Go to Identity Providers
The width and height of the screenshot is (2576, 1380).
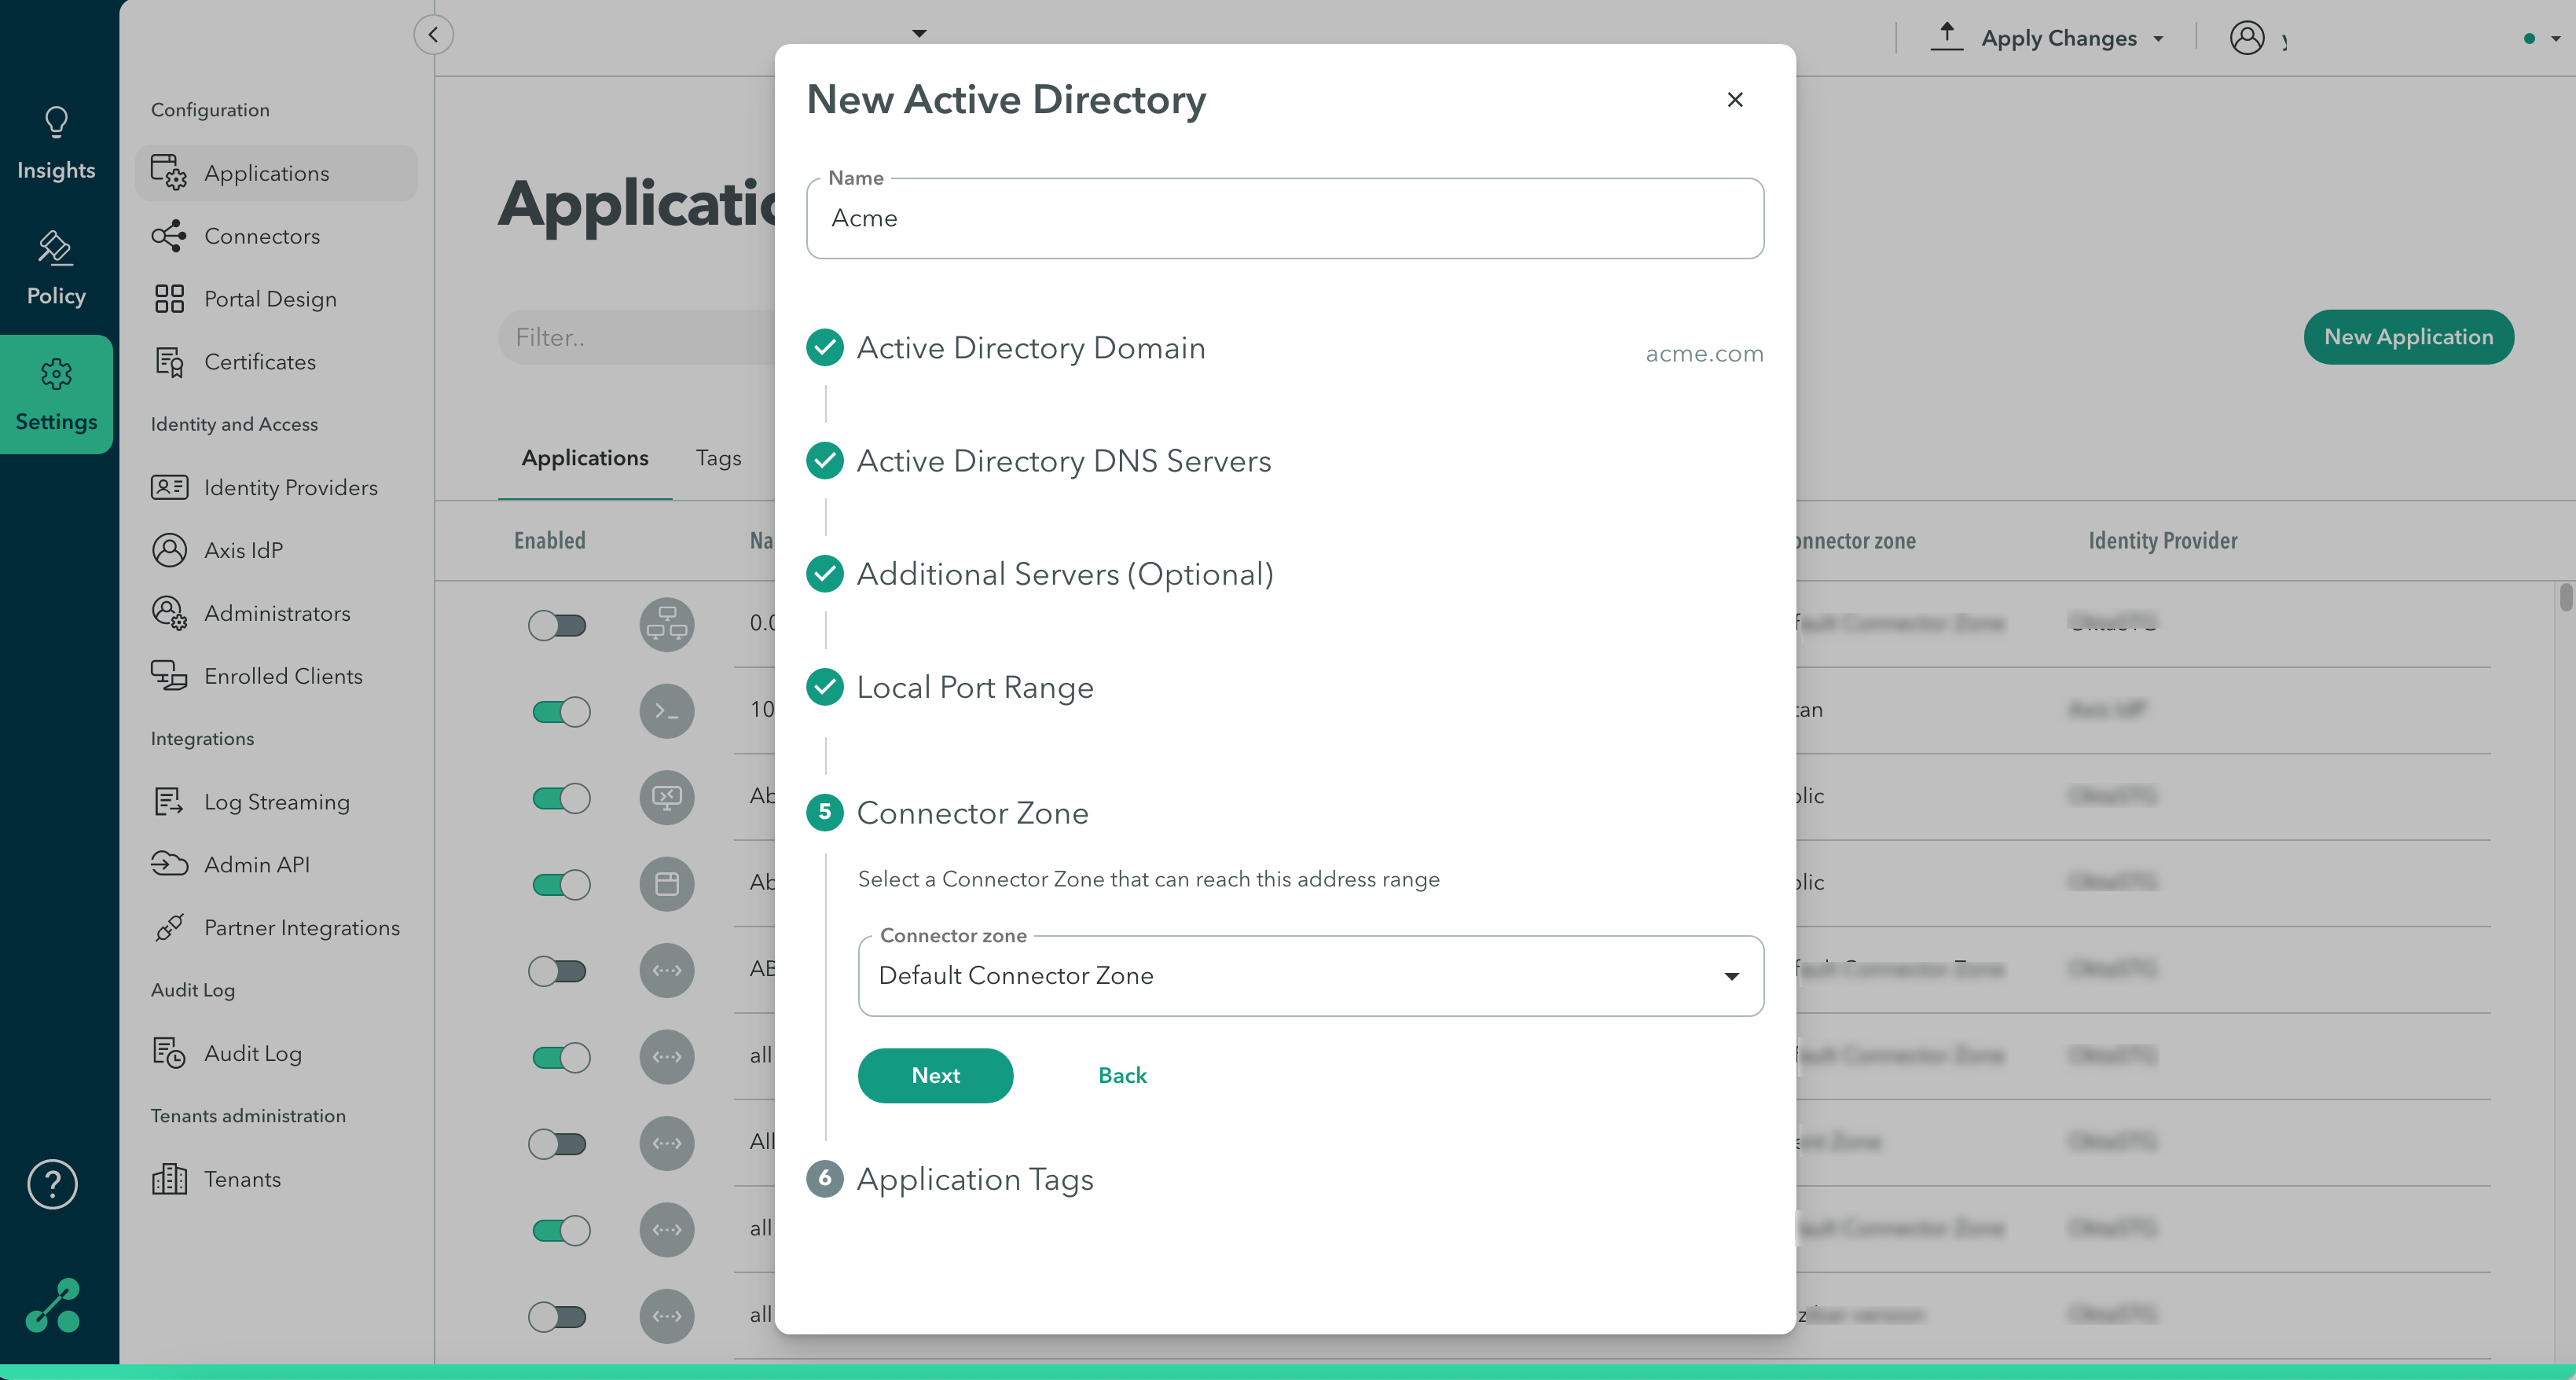[x=290, y=487]
